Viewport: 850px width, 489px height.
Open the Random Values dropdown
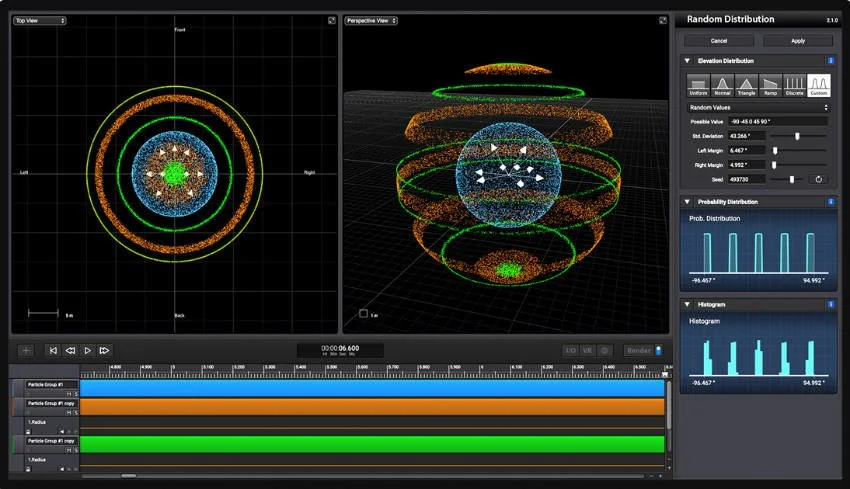point(758,107)
